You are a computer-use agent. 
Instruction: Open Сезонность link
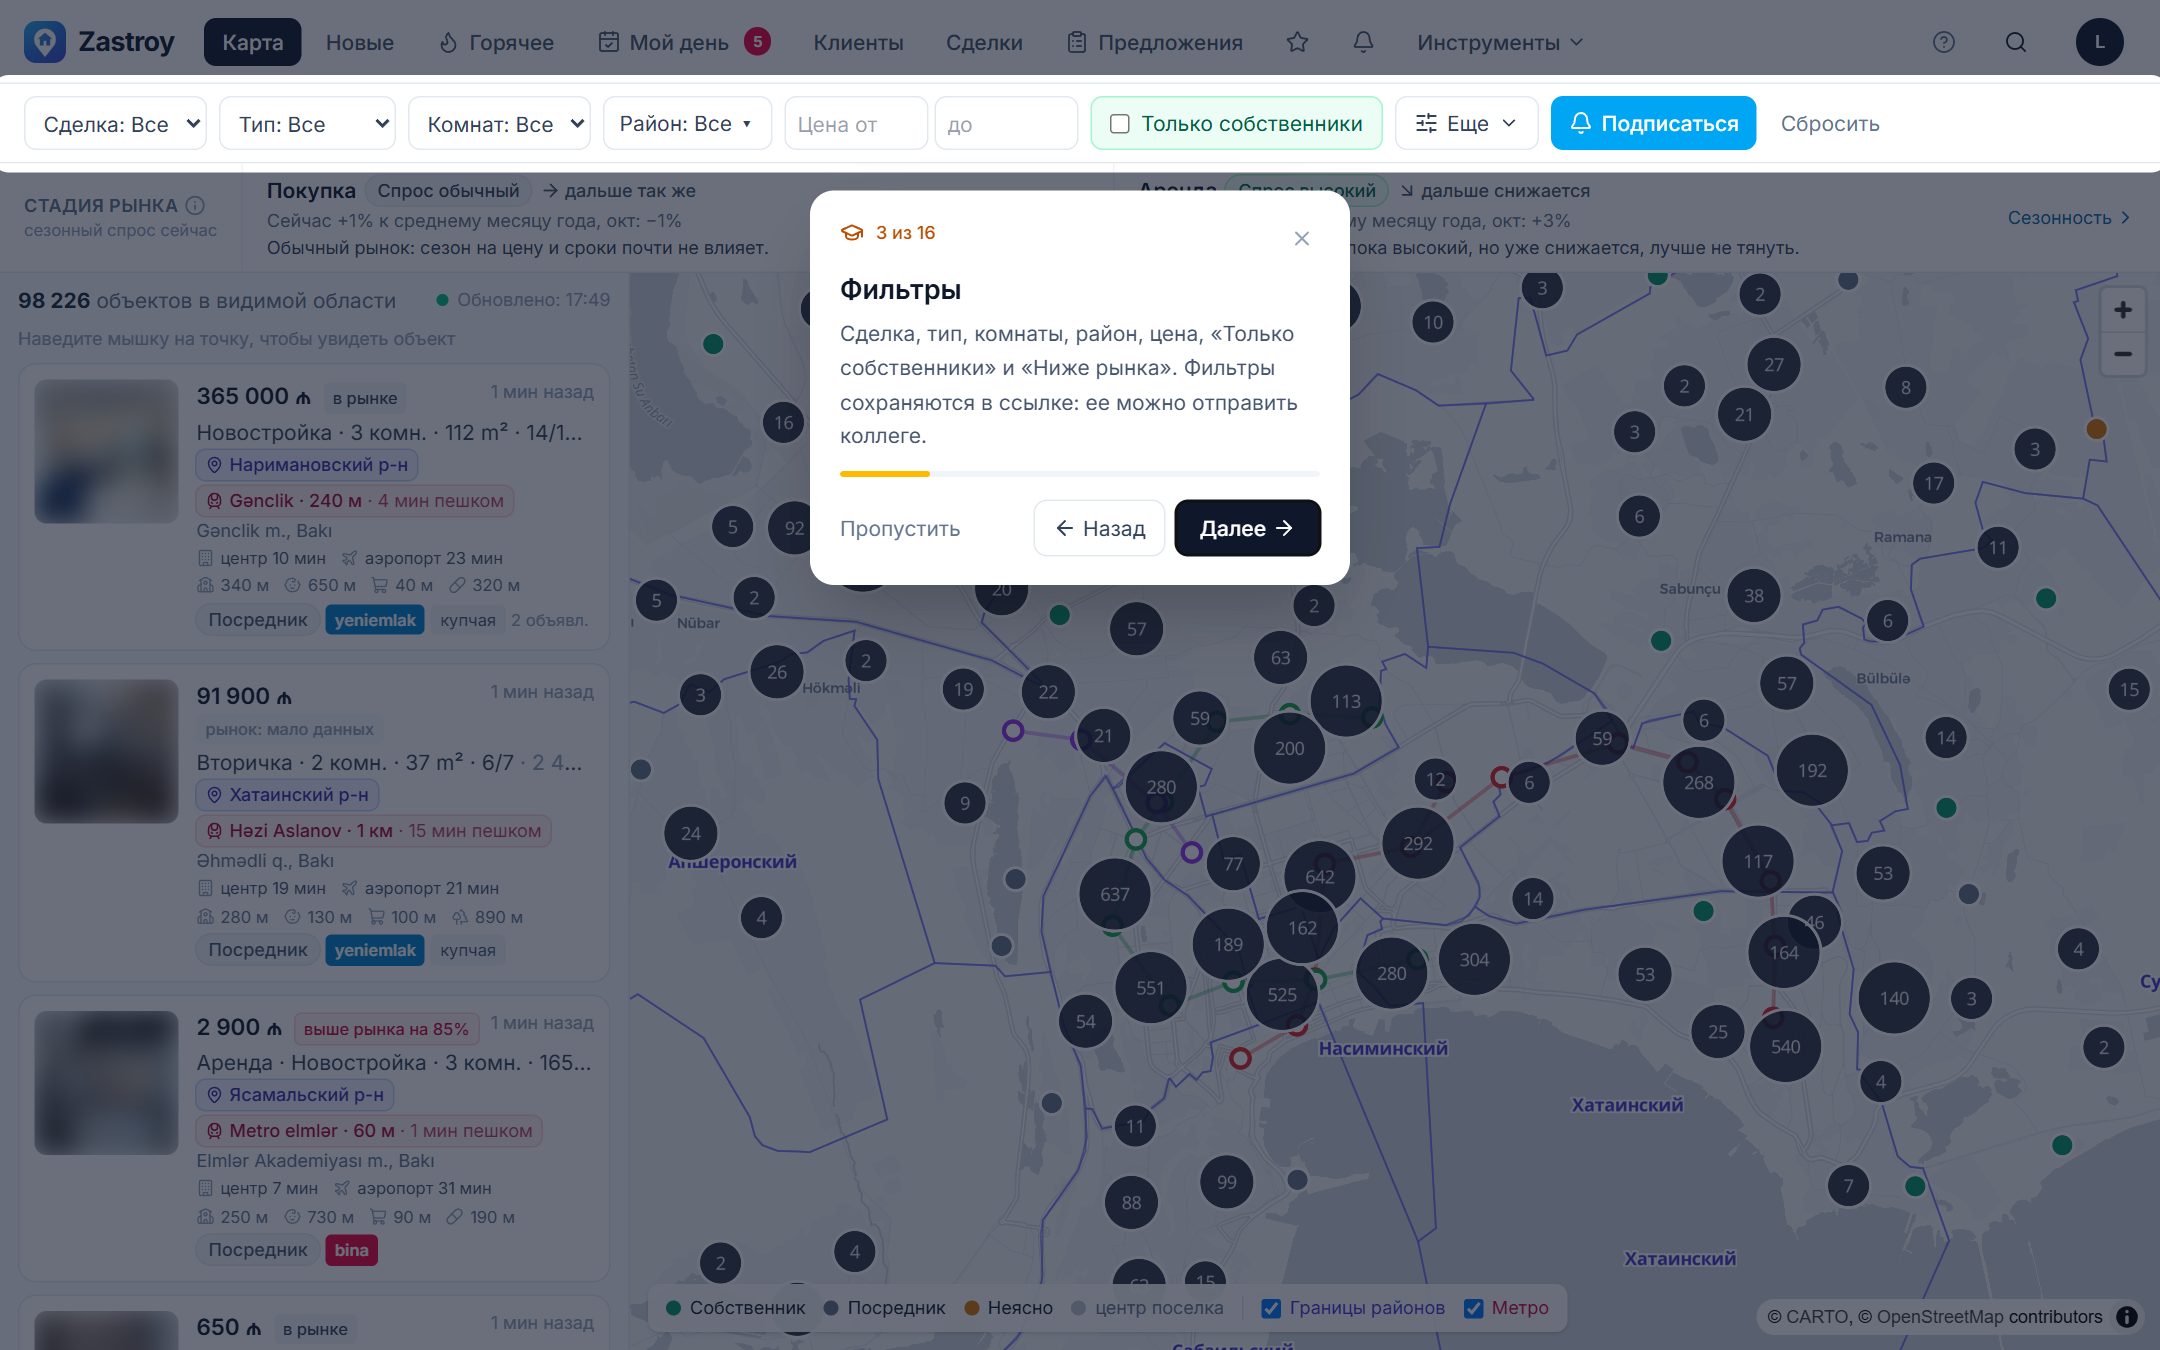(x=2068, y=218)
